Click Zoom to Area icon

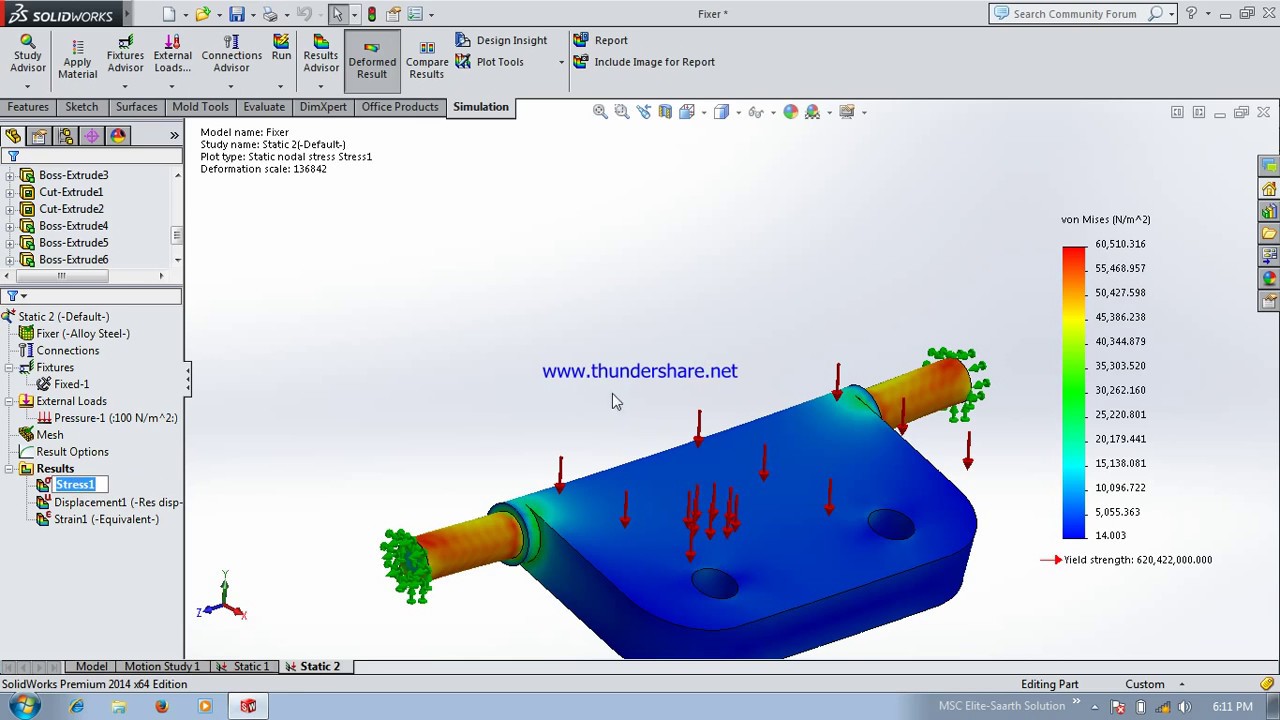(x=621, y=112)
